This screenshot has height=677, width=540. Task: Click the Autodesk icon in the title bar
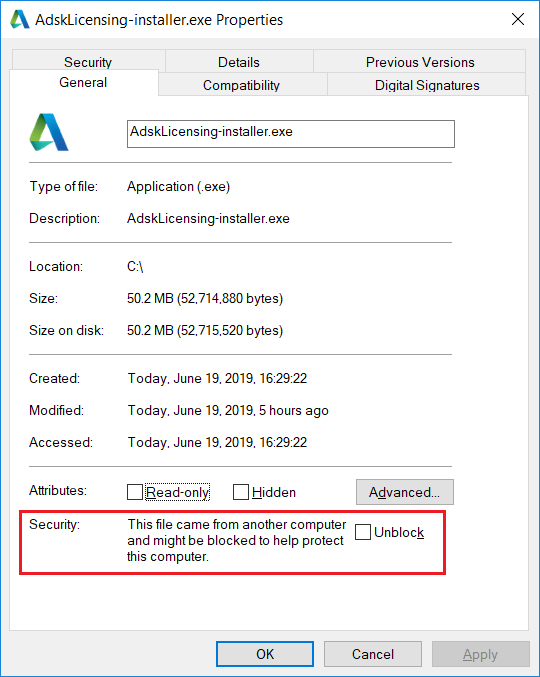(x=19, y=19)
